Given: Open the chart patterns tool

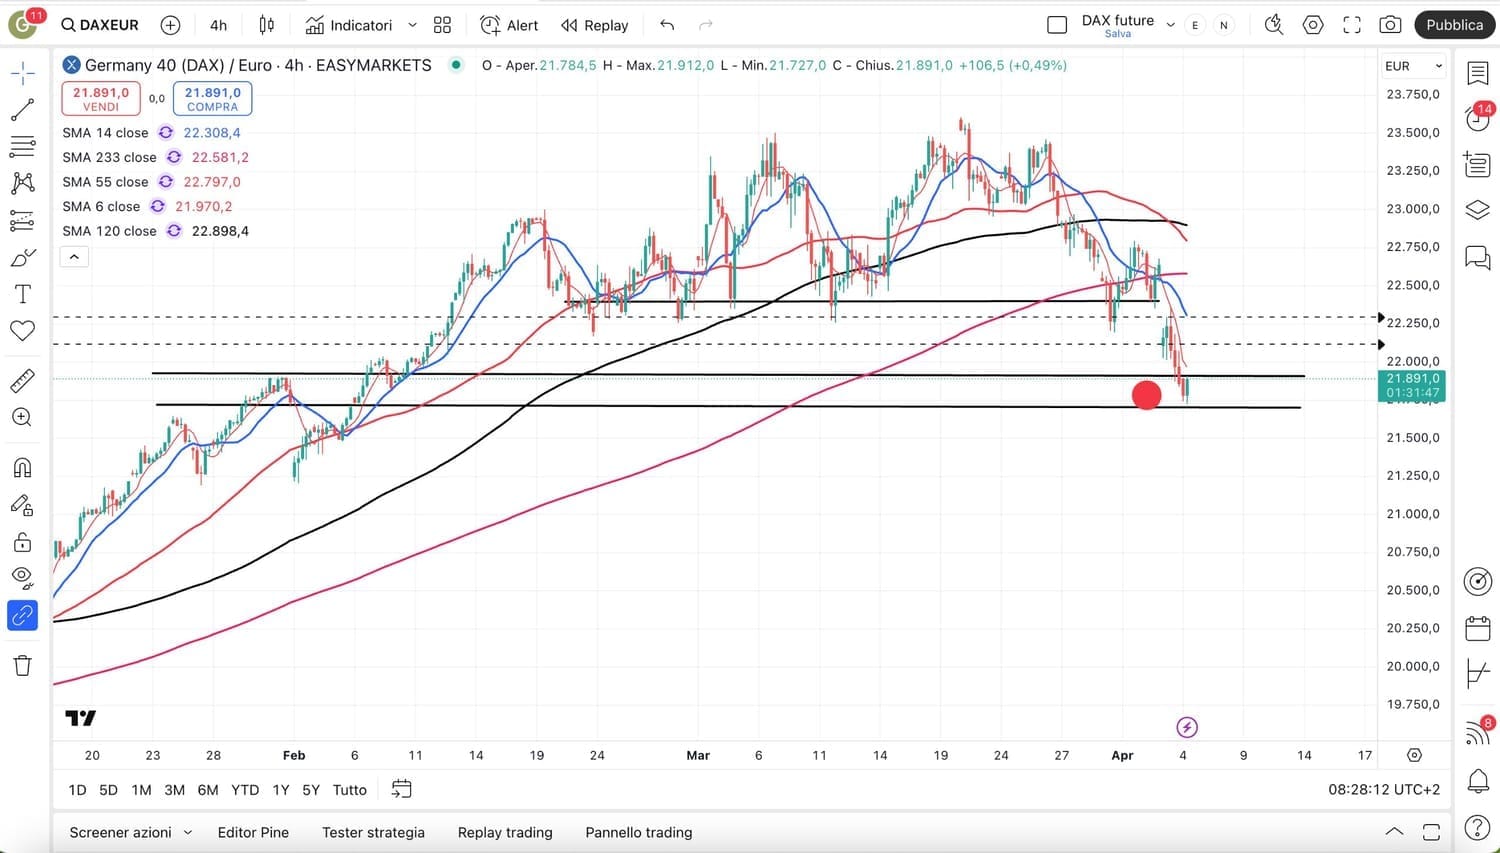Looking at the screenshot, I should point(22,183).
